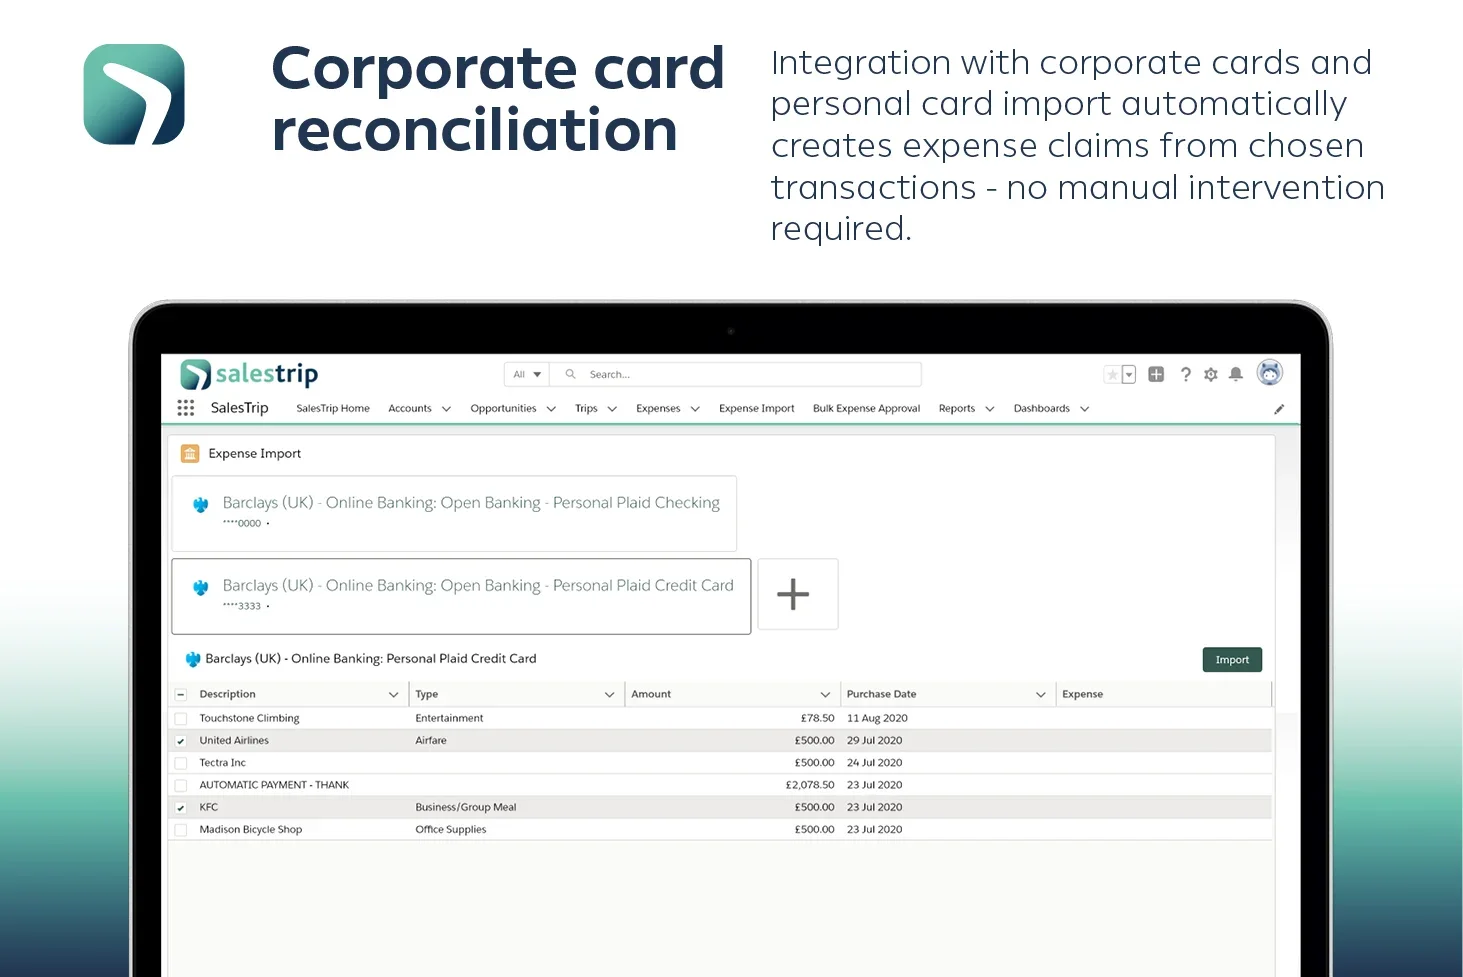Click the AUTOMATIC PAYMENT - THANK description
This screenshot has height=977, width=1463.
pos(274,786)
